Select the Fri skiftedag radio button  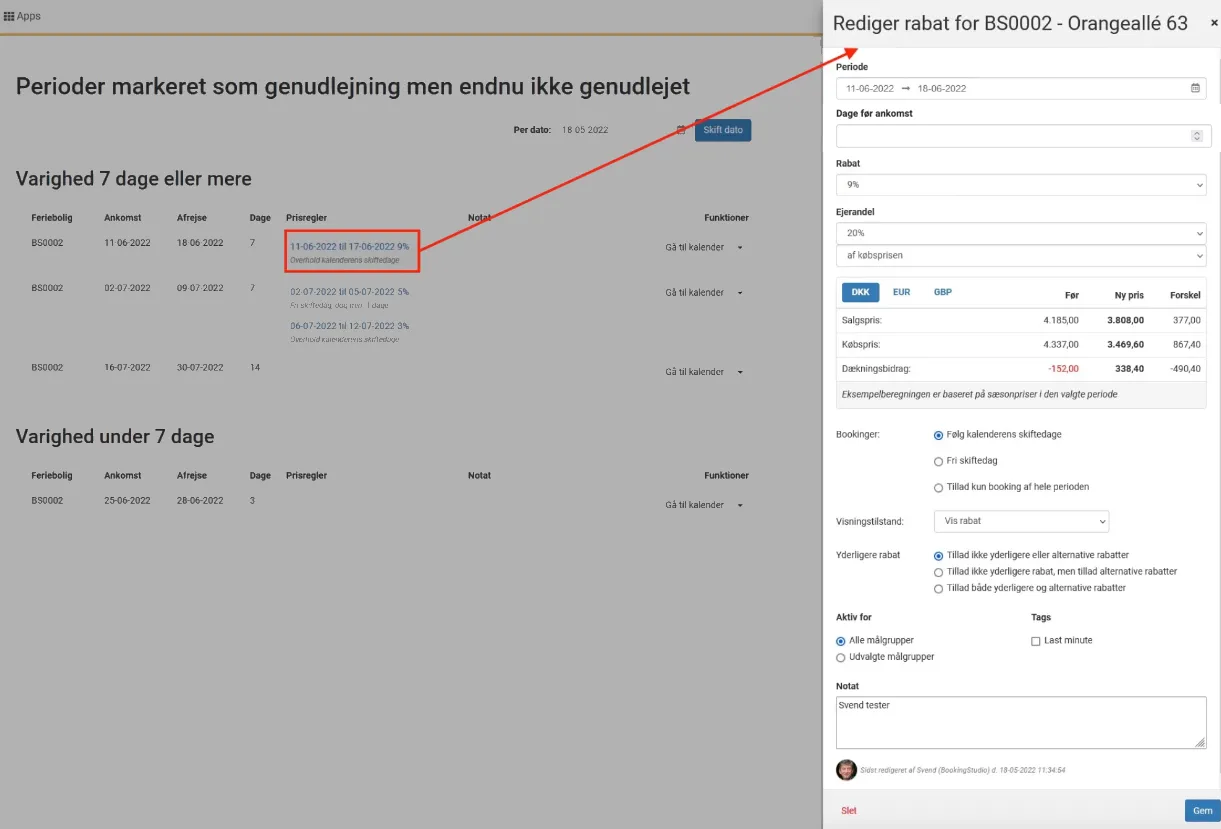coord(938,461)
